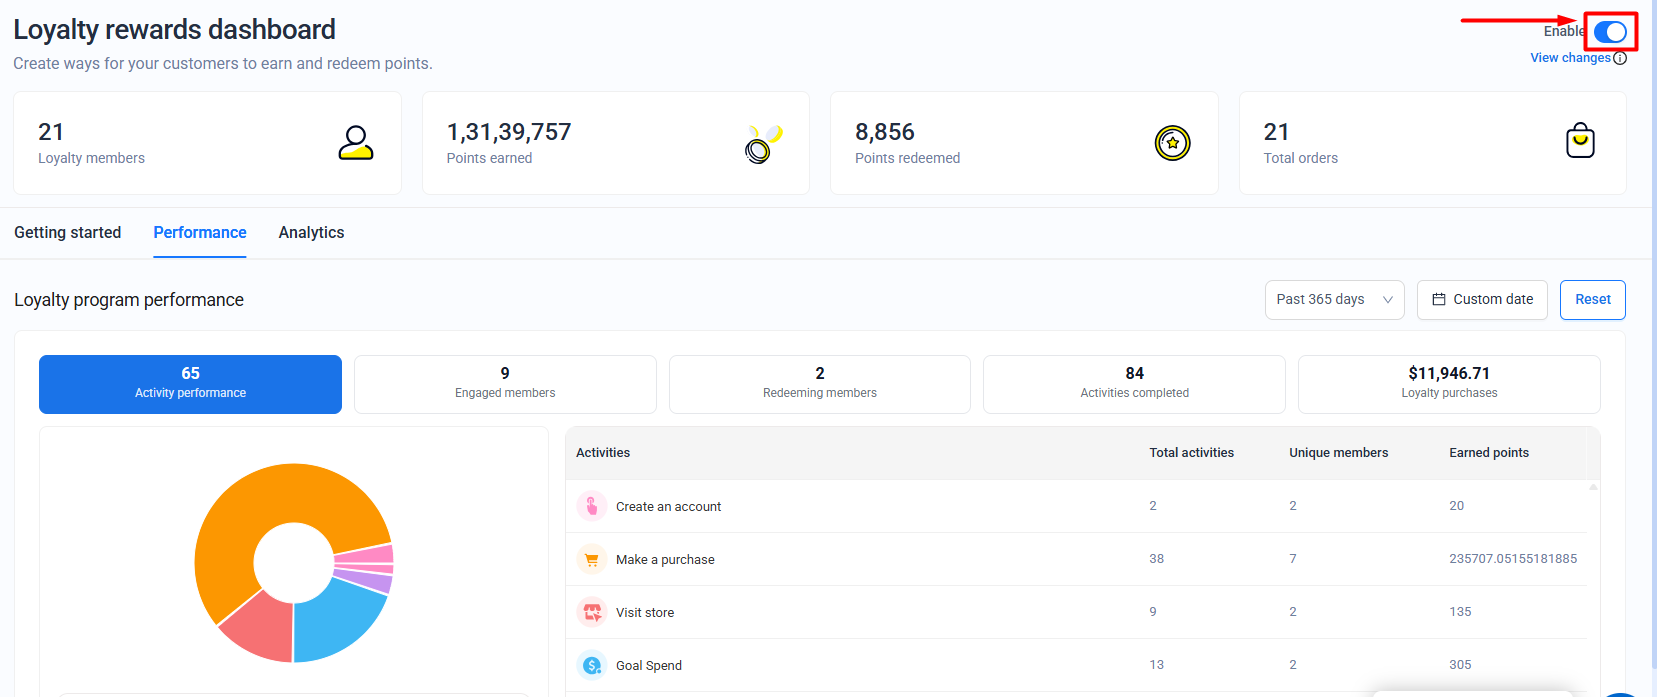
Task: Switch to the Getting started tab
Action: pos(67,233)
